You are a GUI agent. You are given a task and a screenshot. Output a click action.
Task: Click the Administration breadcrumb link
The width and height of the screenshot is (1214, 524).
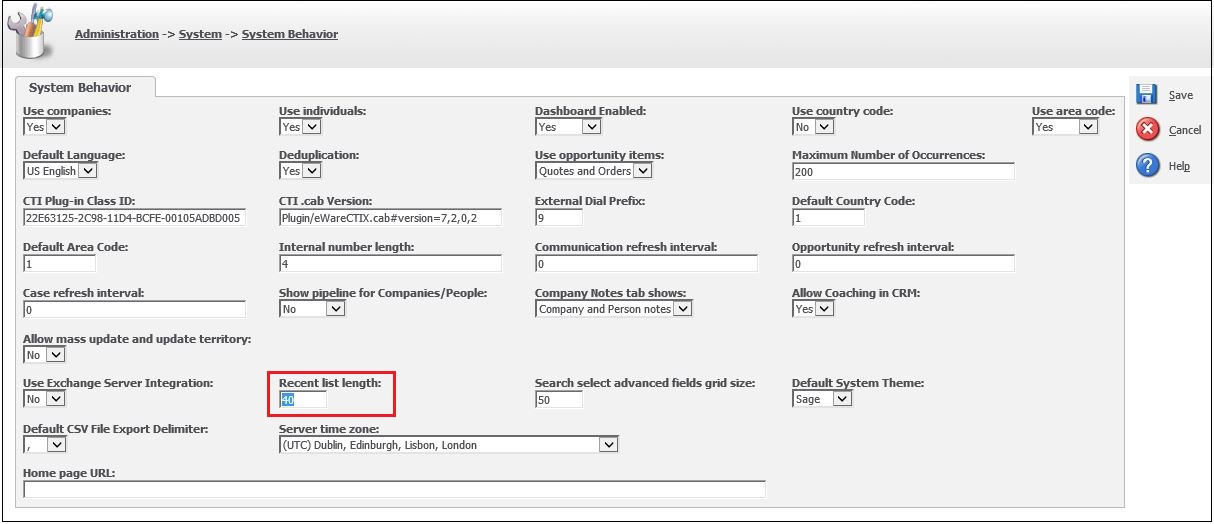click(x=117, y=34)
